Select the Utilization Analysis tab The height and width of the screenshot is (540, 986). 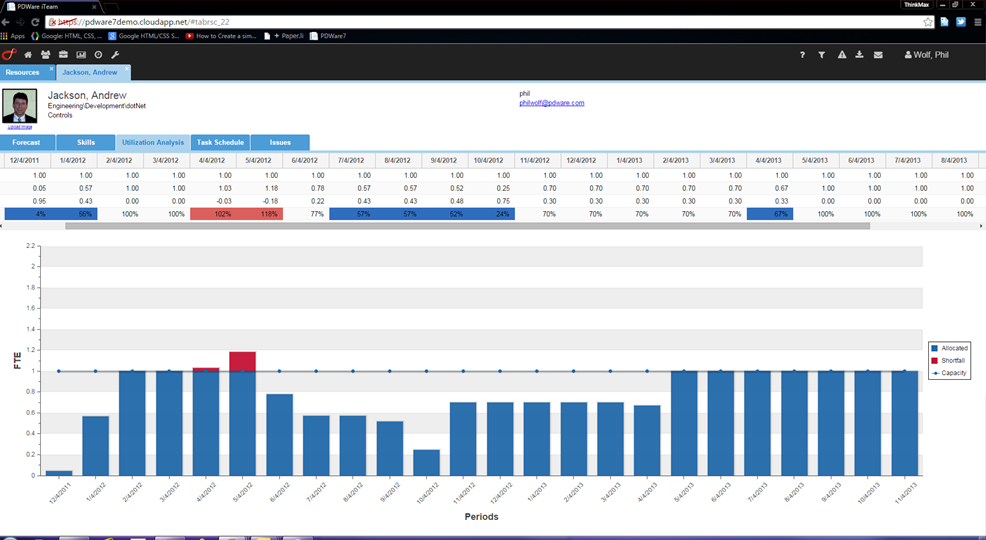point(153,143)
